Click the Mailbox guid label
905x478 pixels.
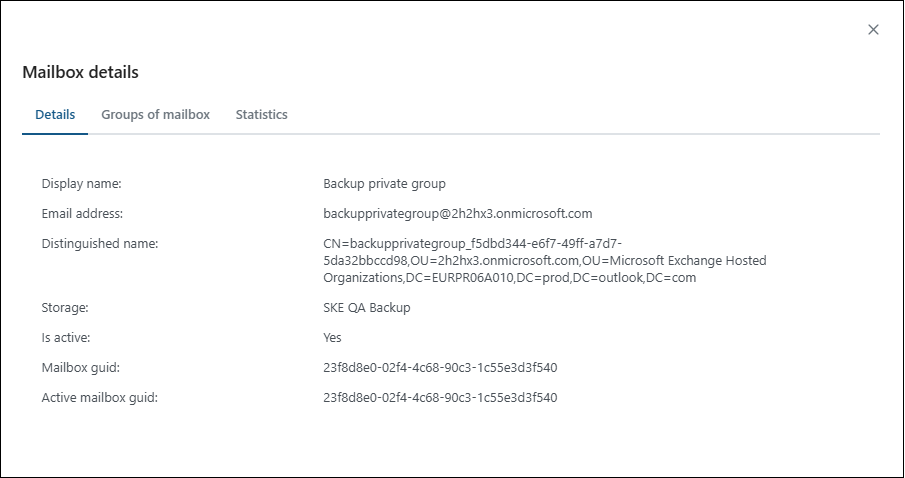tap(80, 368)
